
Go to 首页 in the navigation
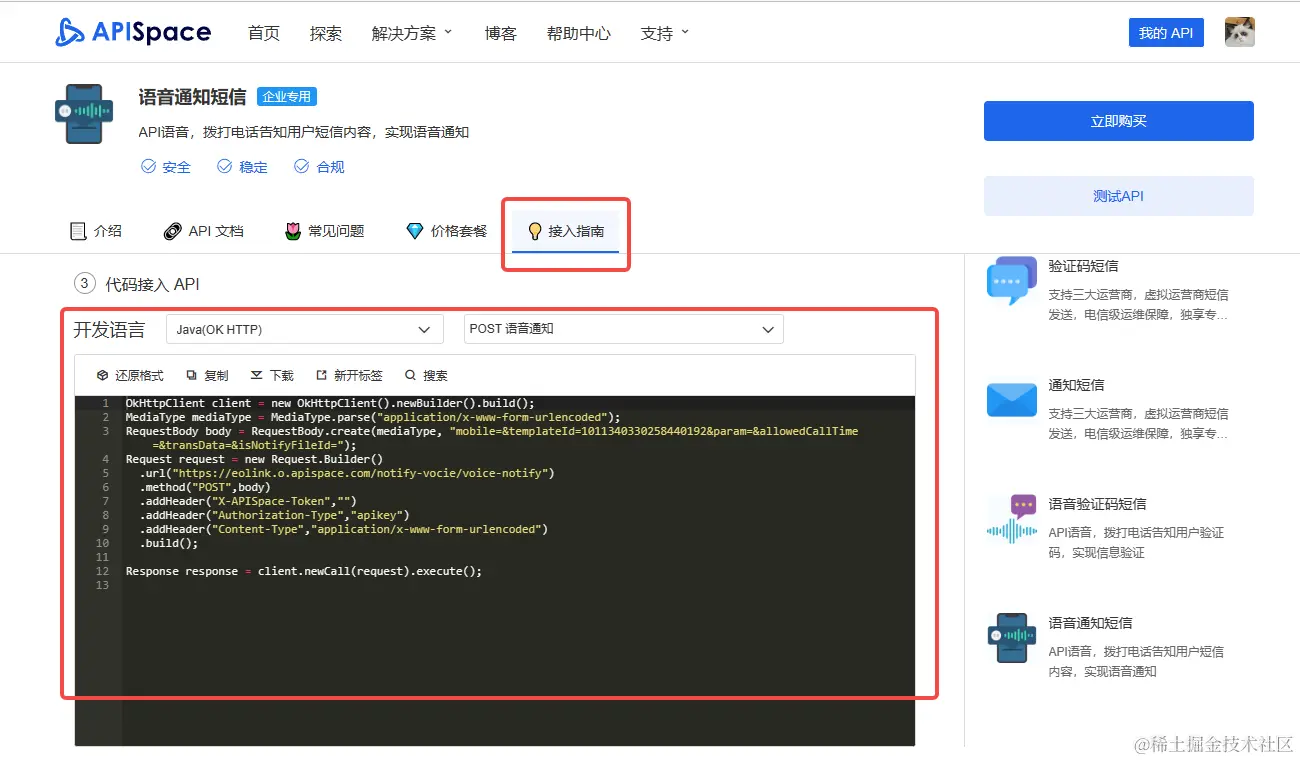[x=264, y=33]
